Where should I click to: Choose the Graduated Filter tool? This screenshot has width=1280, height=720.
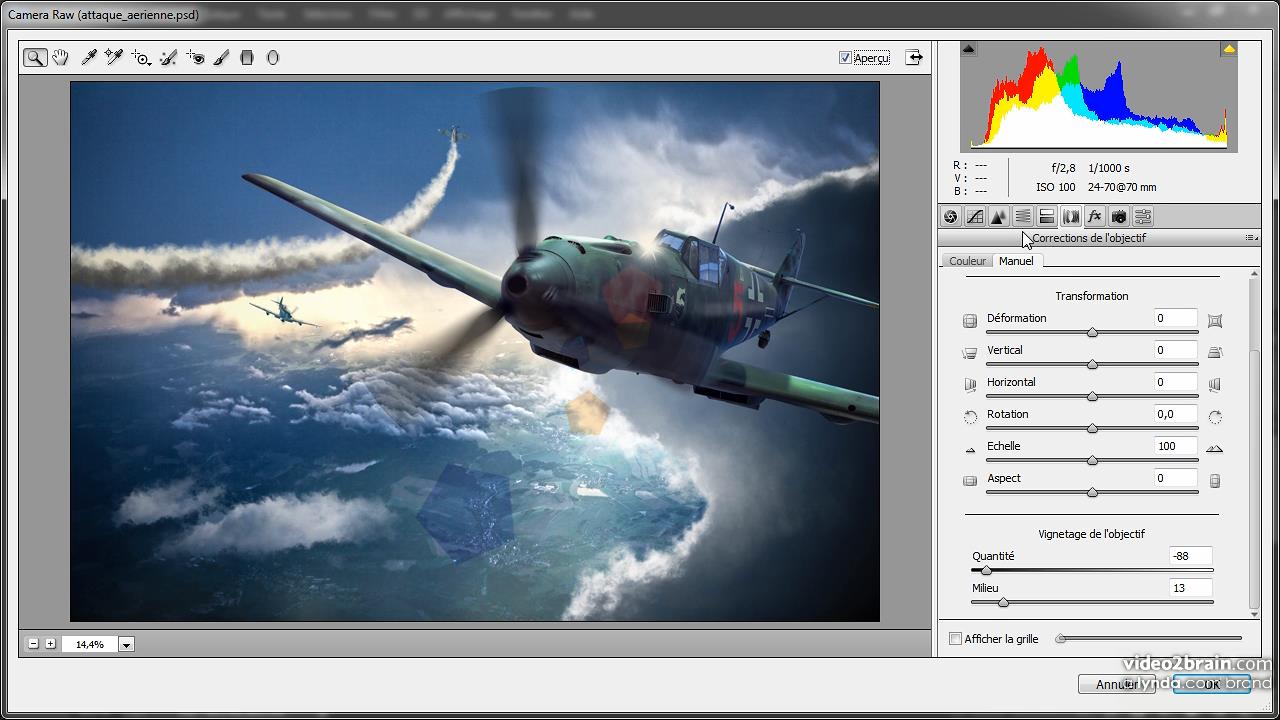coord(247,58)
